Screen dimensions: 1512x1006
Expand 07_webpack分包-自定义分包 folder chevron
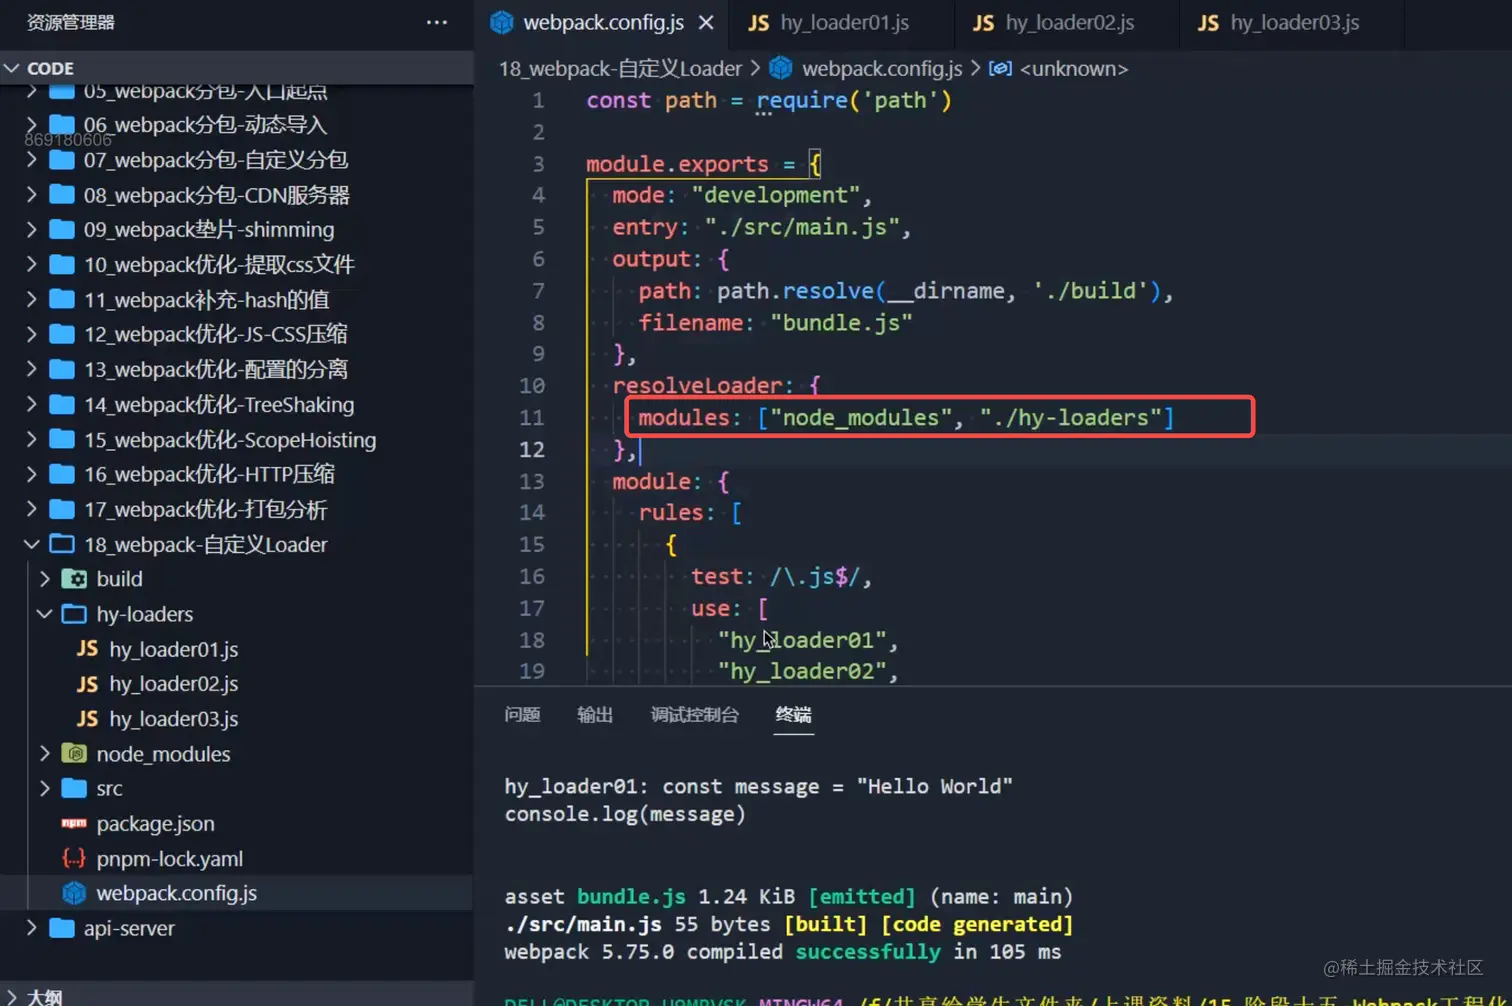(31, 159)
